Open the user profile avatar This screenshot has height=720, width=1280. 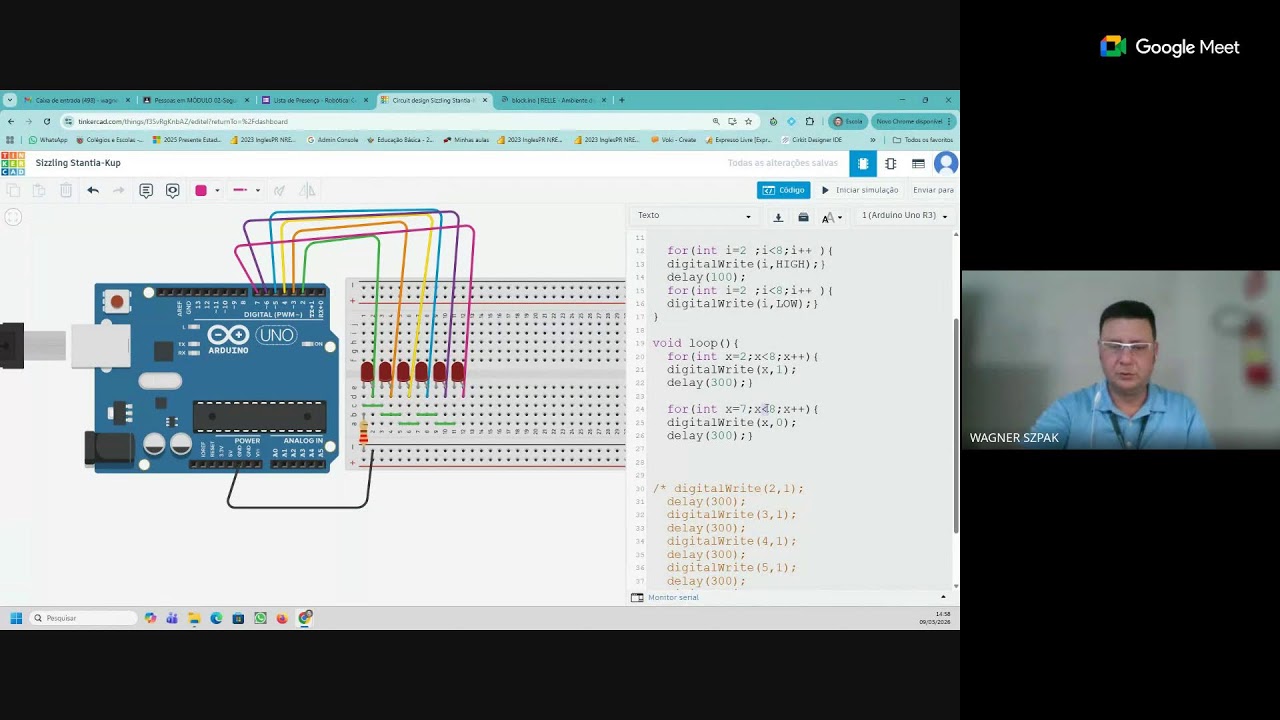(945, 164)
